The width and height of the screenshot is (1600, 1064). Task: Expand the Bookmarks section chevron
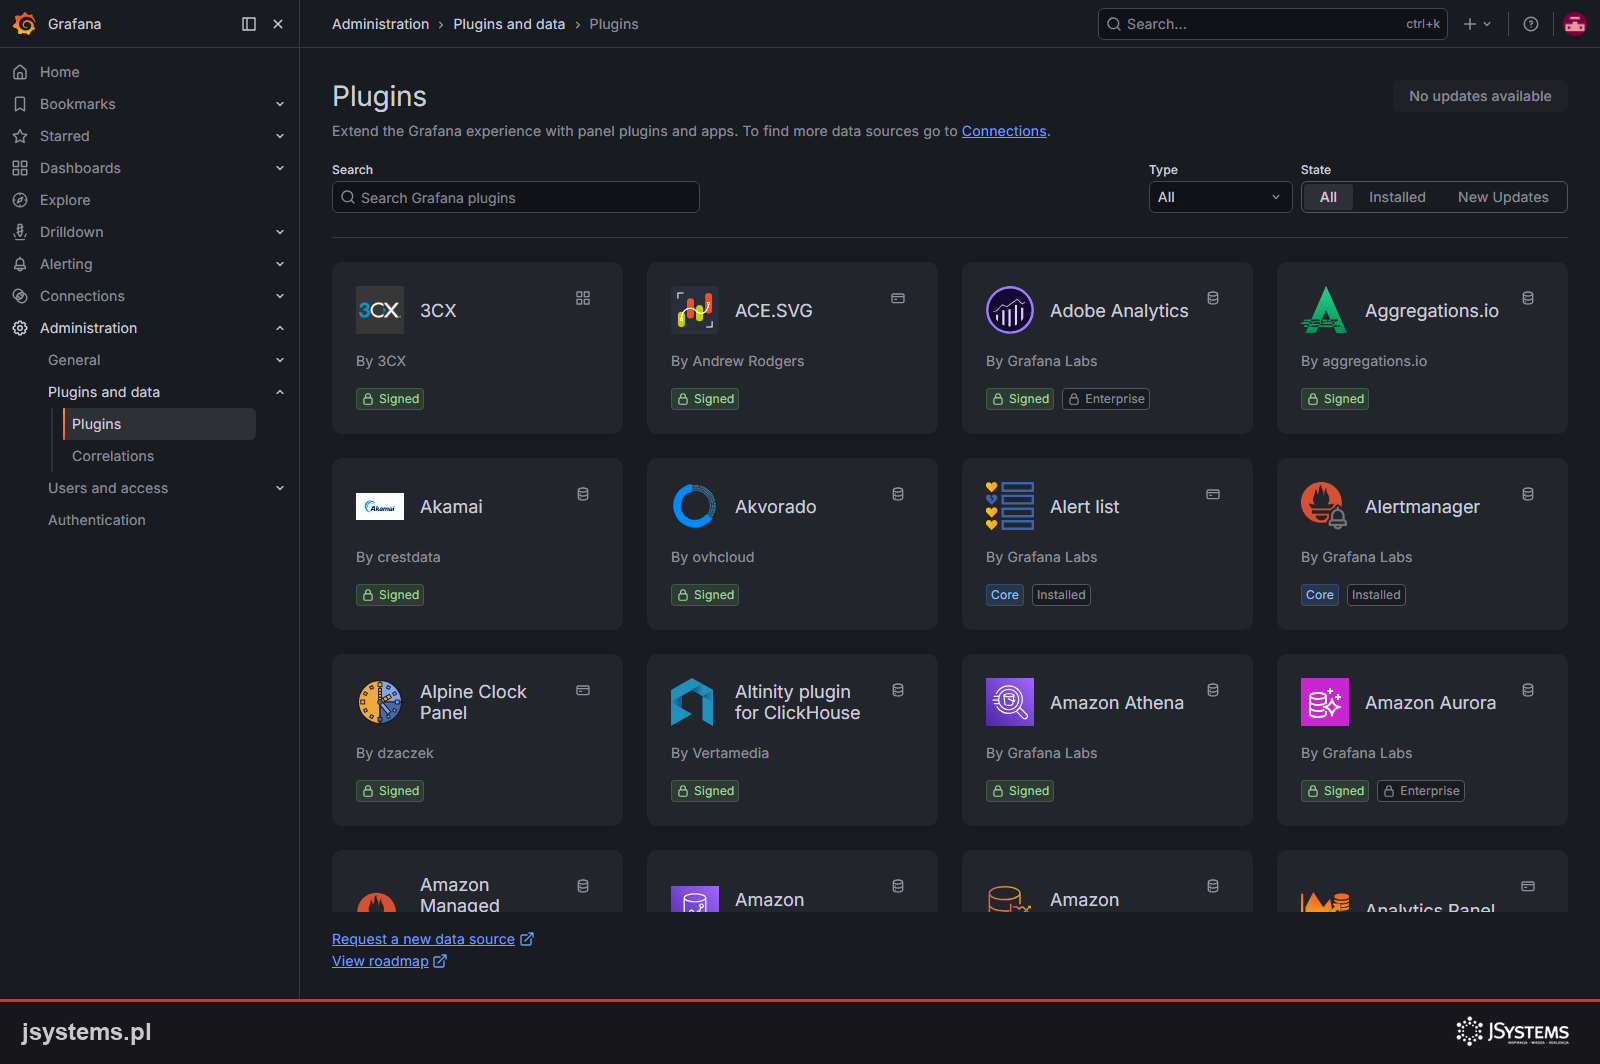280,104
